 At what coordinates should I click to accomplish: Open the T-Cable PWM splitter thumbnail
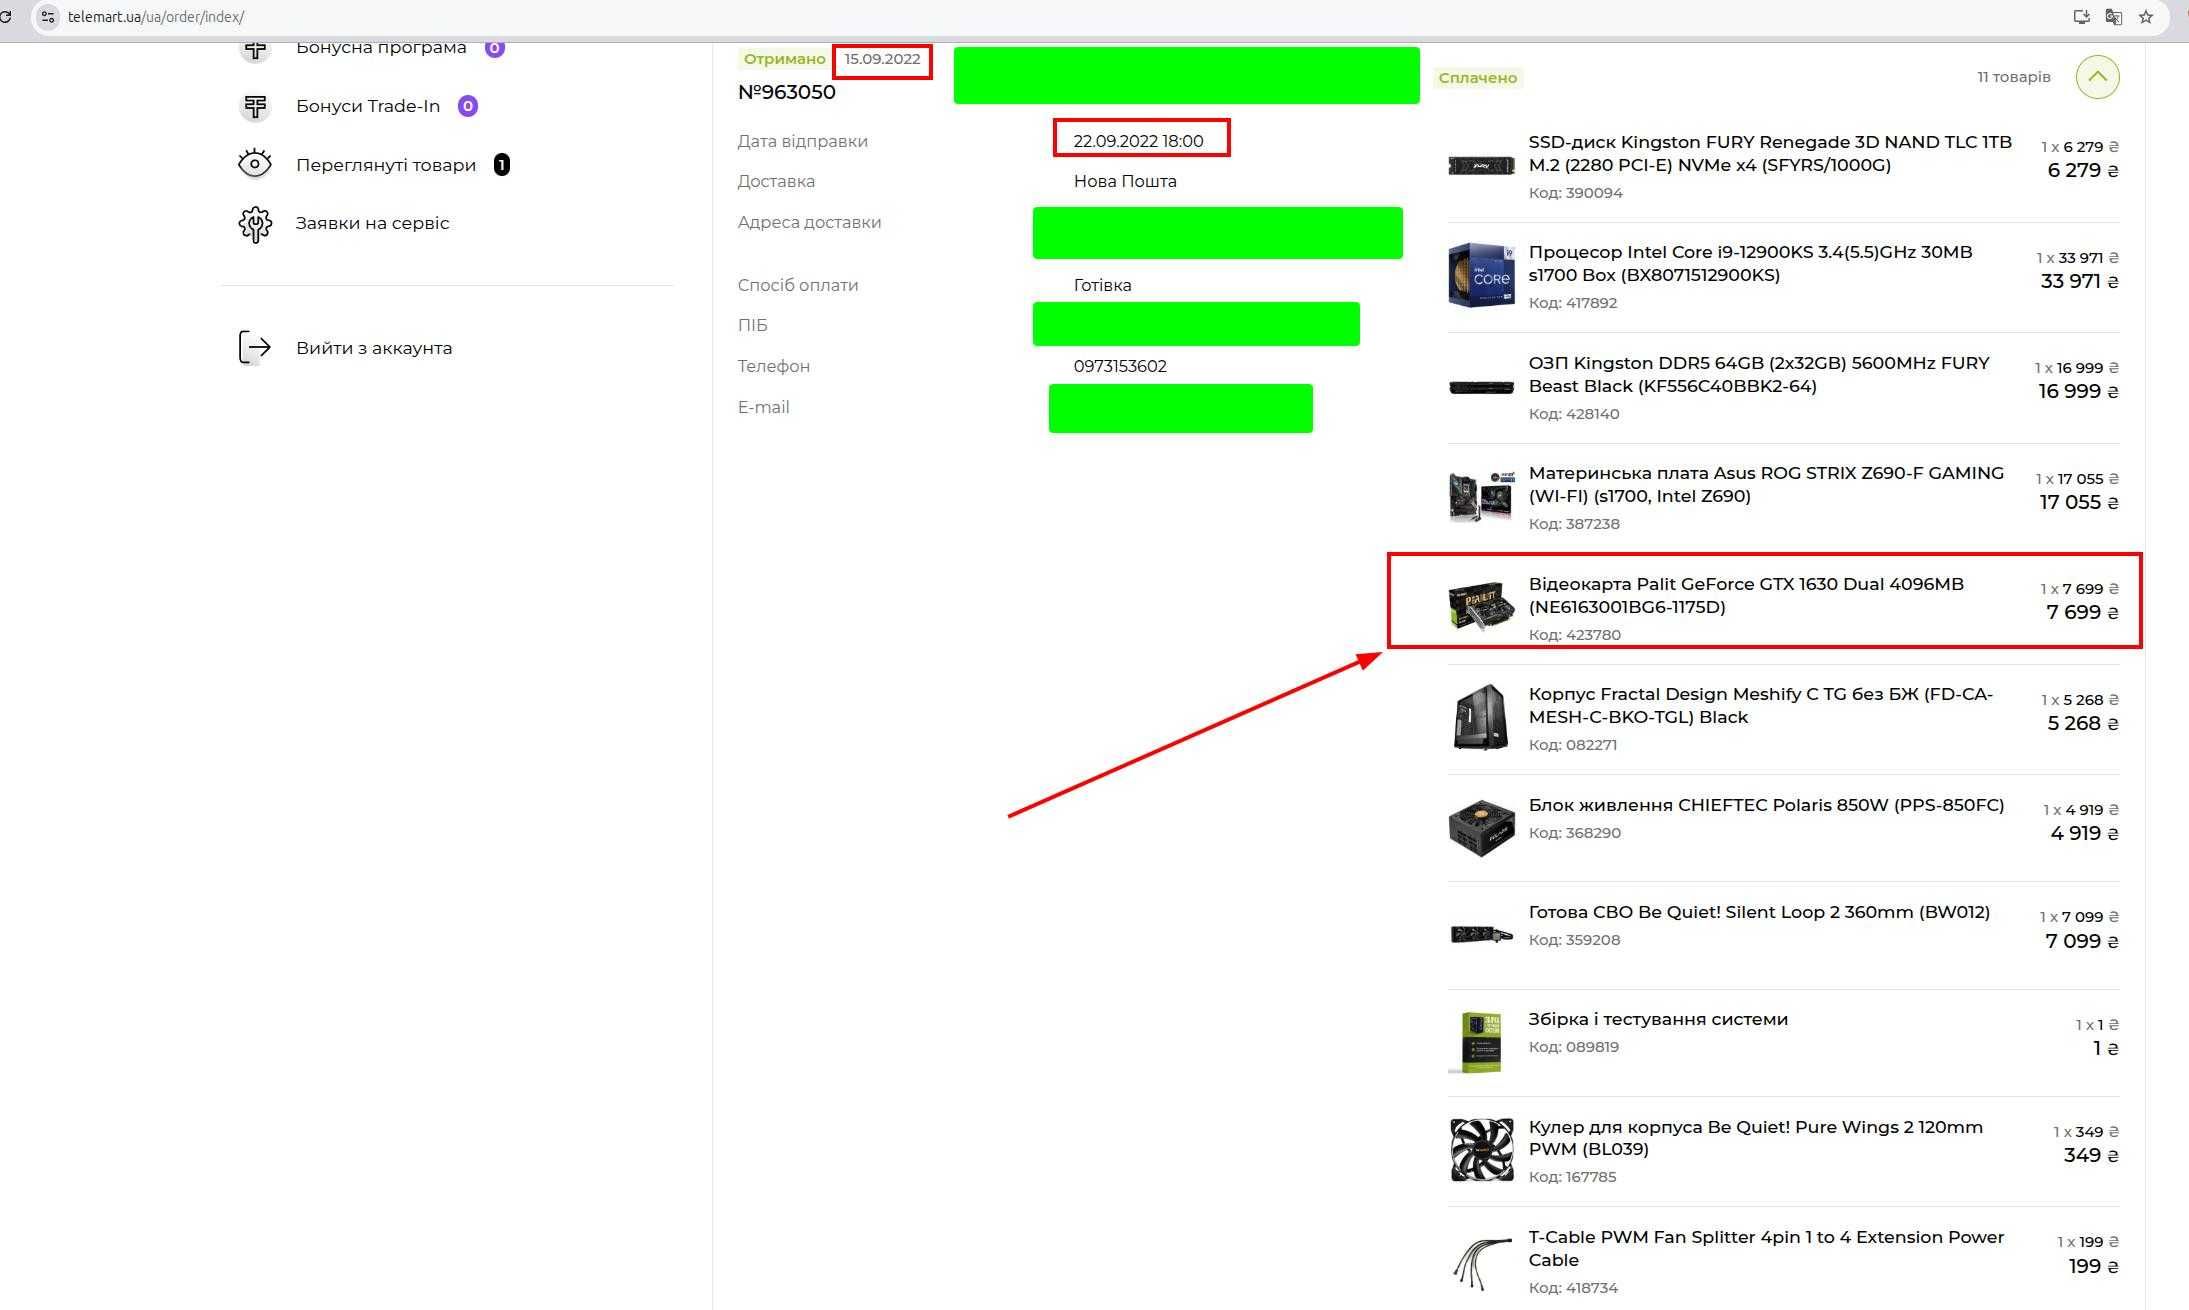pyautogui.click(x=1481, y=1262)
